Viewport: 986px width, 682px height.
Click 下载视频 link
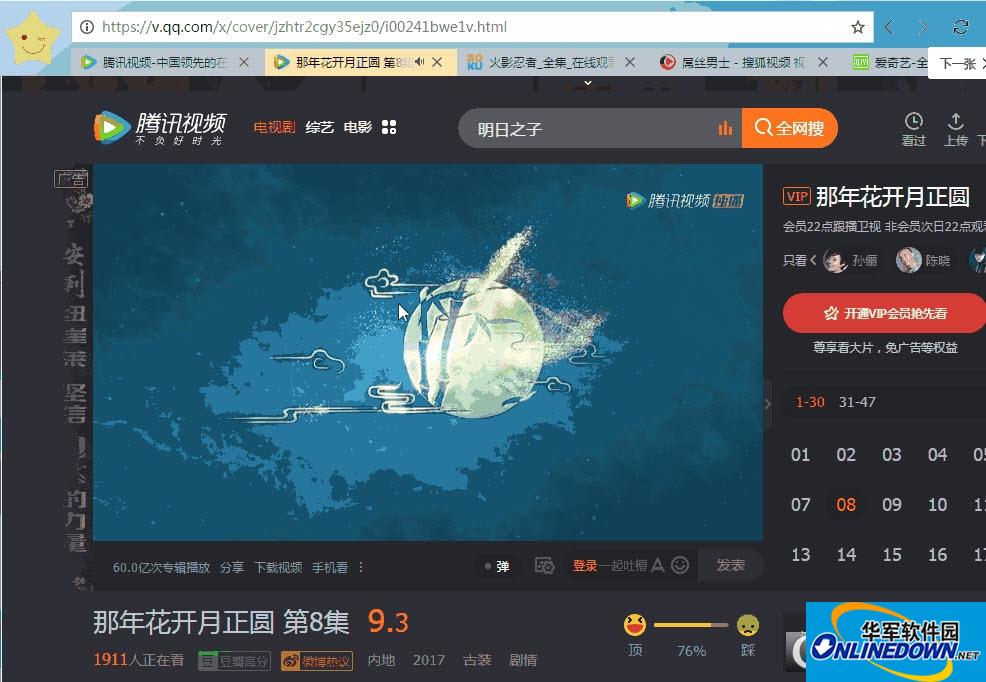pyautogui.click(x=278, y=568)
